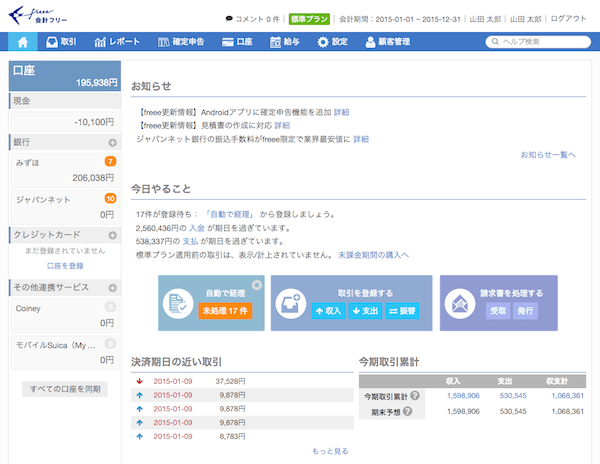Open the 確定申告 menu

(181, 42)
